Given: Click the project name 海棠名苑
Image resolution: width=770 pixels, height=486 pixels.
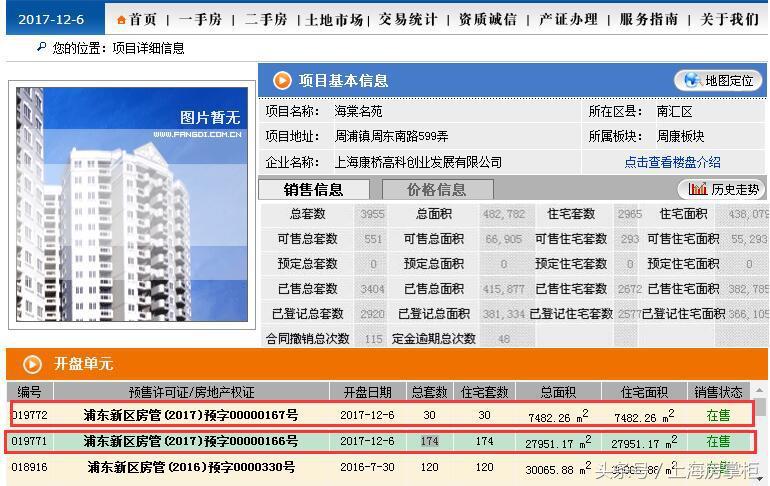Looking at the screenshot, I should pos(358,111).
